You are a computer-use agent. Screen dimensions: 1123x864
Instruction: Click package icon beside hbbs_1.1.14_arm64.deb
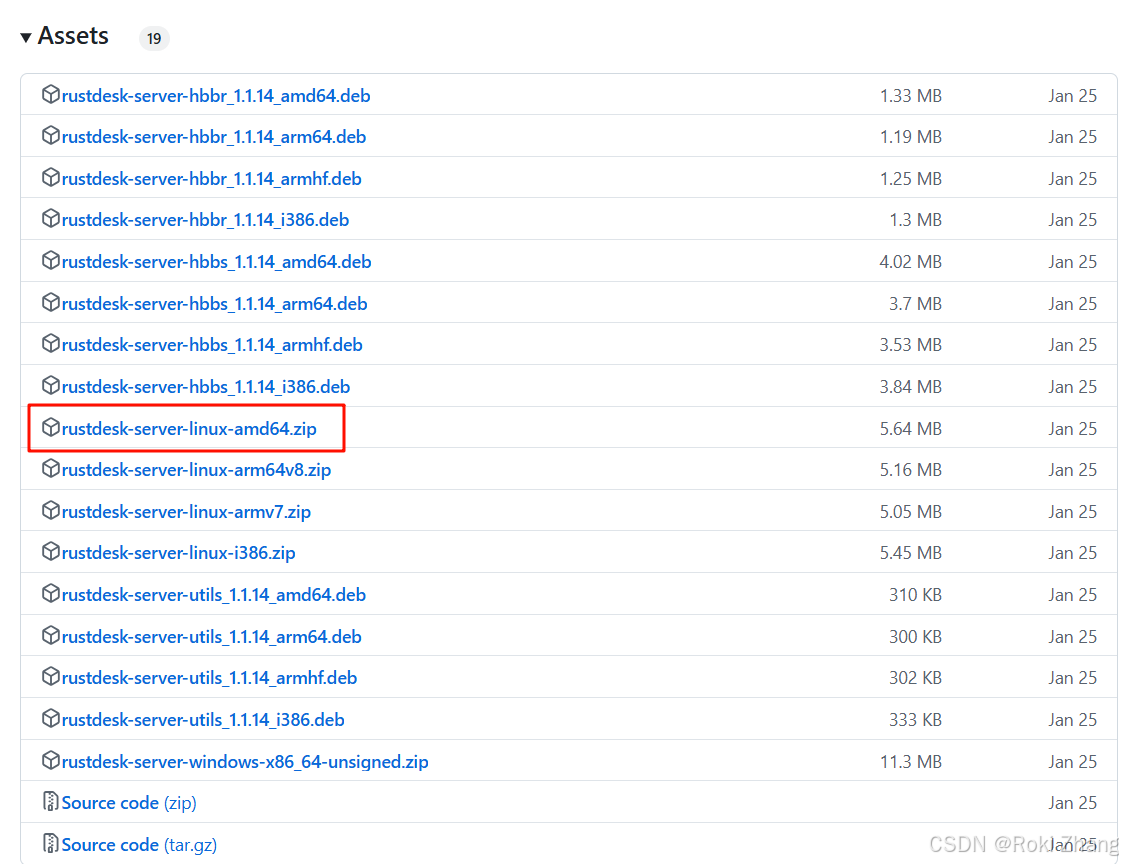pos(51,303)
